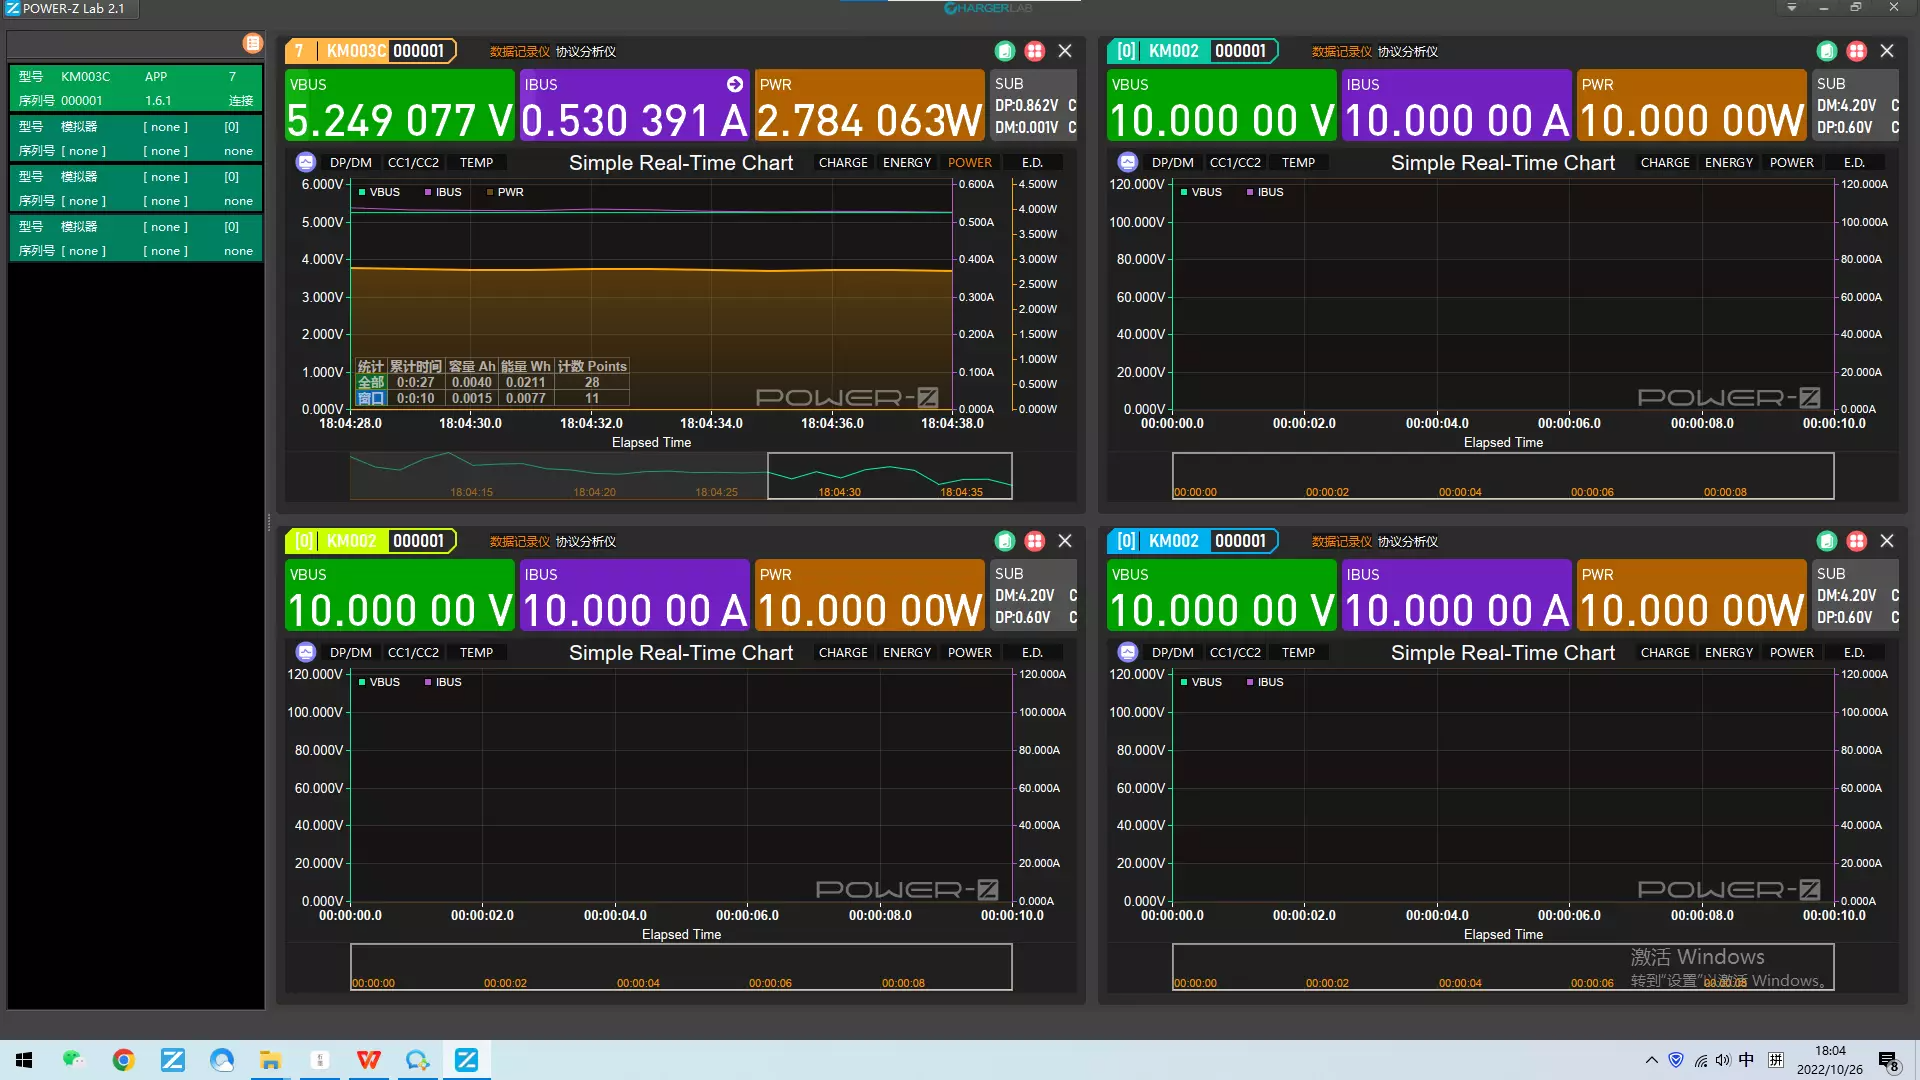Image resolution: width=1920 pixels, height=1080 pixels.
Task: Click the SUB DP:0.862V tile in KM003C panel
Action: (1033, 106)
